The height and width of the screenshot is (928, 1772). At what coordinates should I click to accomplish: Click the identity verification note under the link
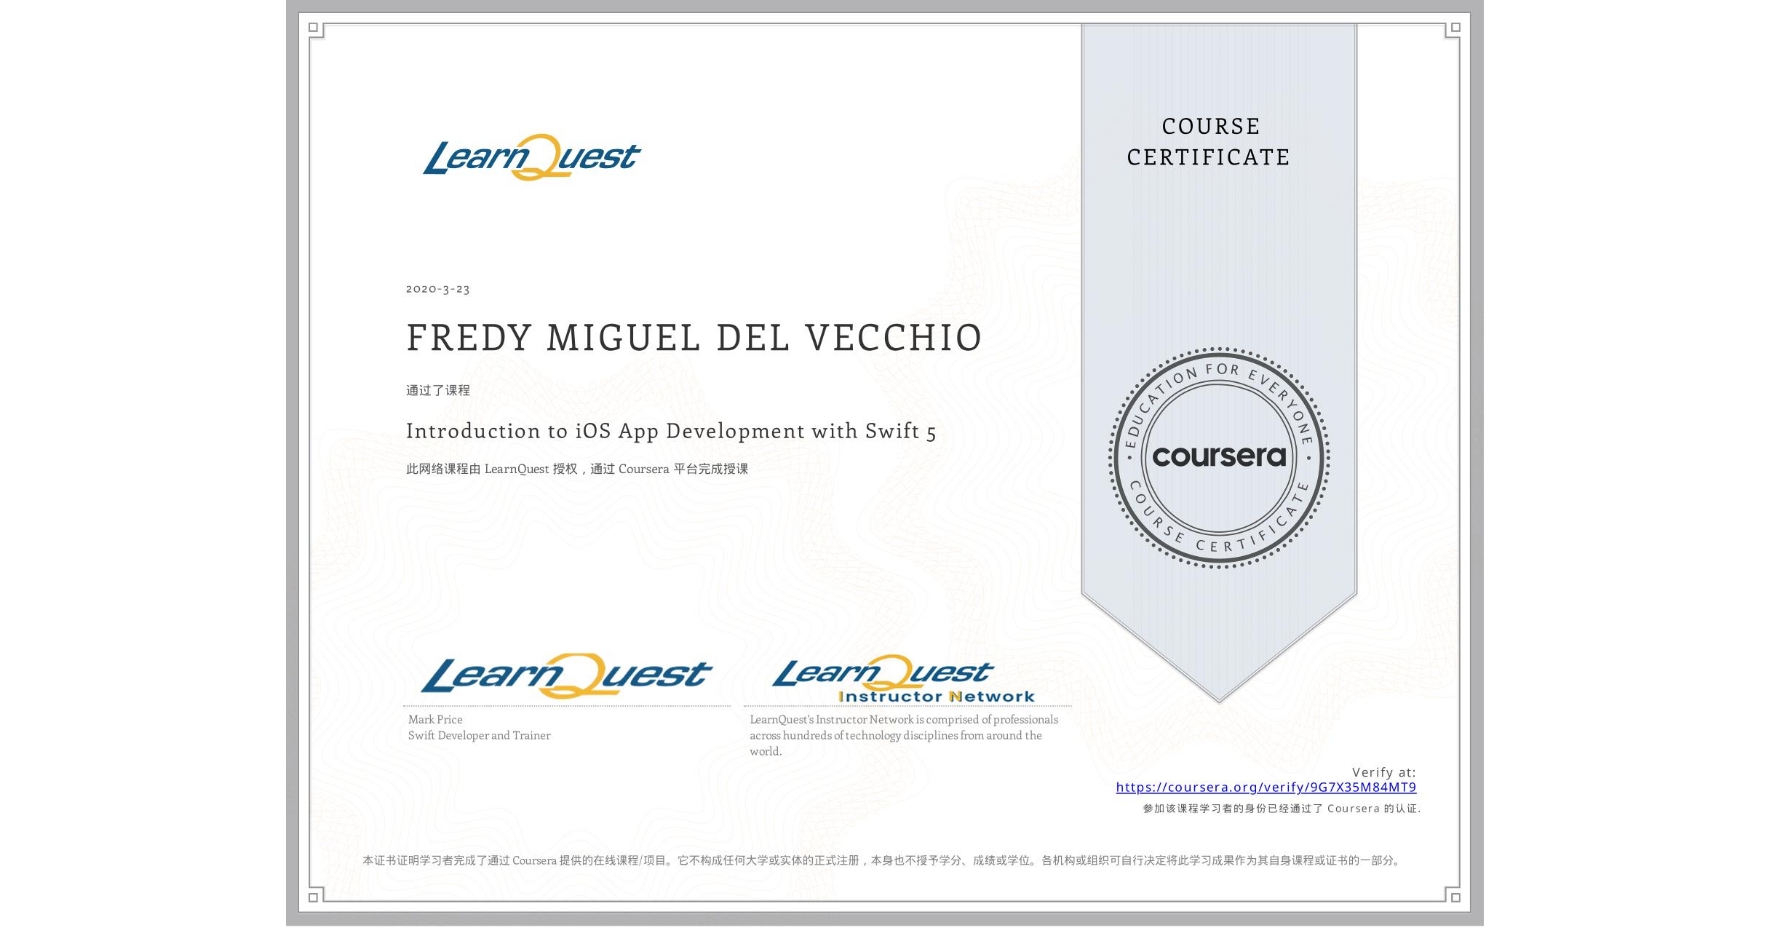1282,808
